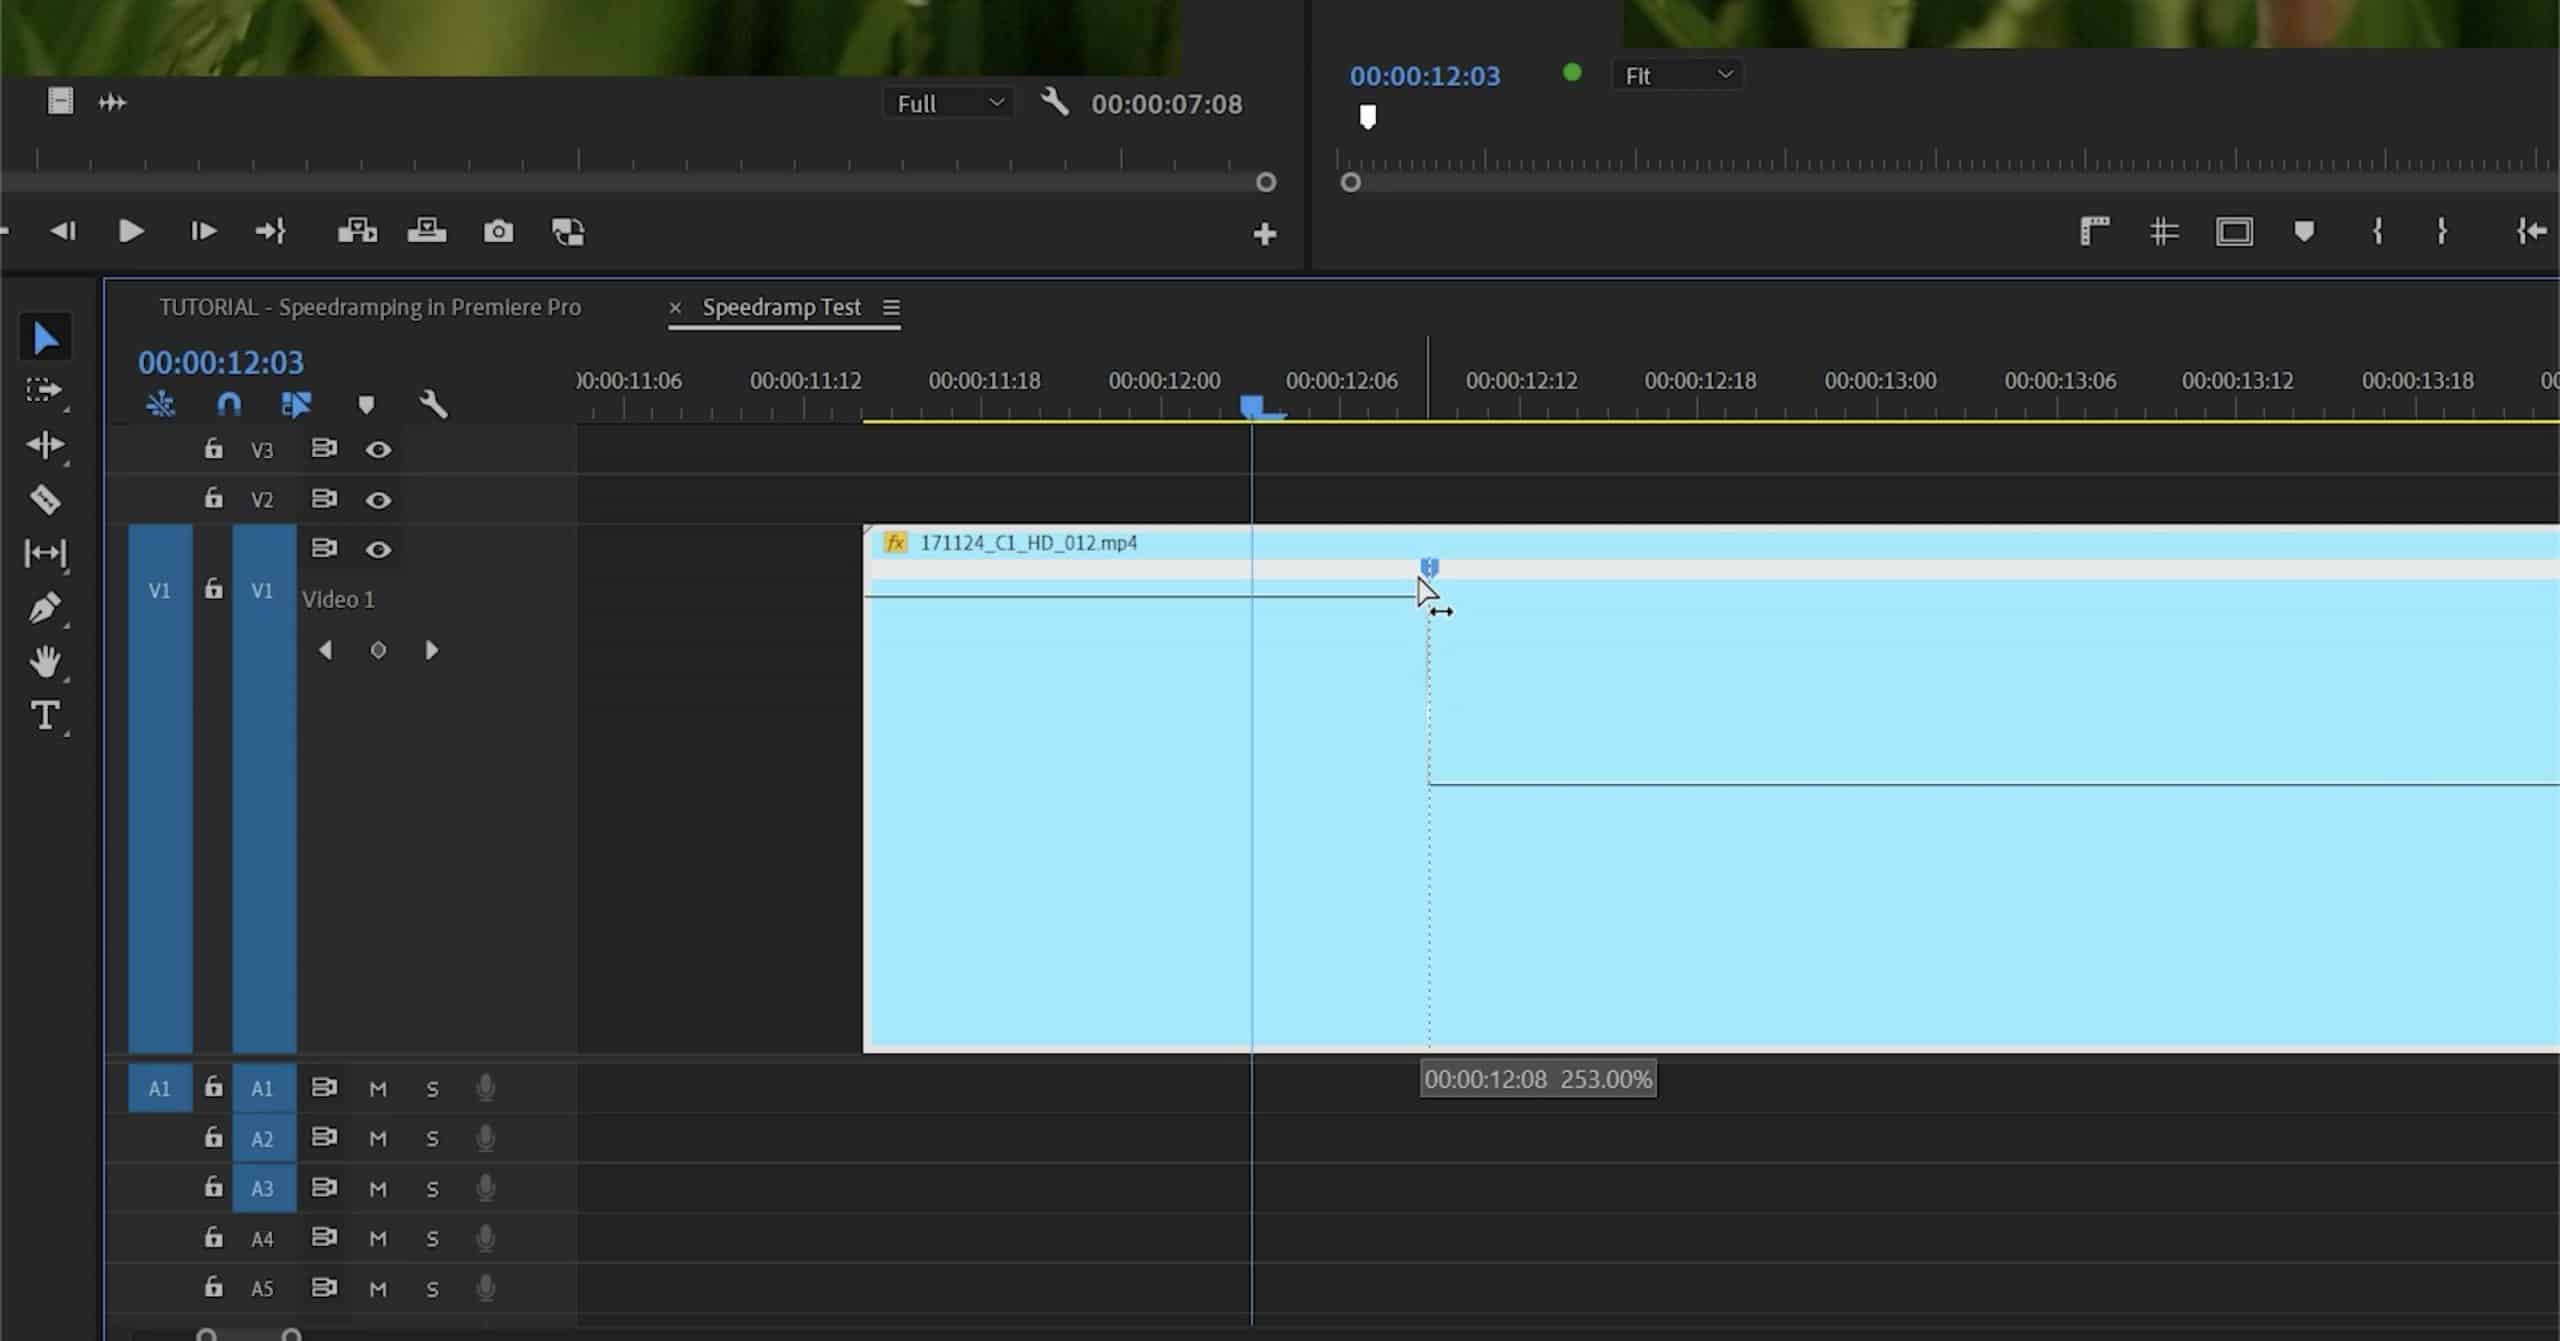This screenshot has height=1341, width=2560.
Task: Switch to TUTORIAL - Speedramping sequence tab
Action: 370,307
